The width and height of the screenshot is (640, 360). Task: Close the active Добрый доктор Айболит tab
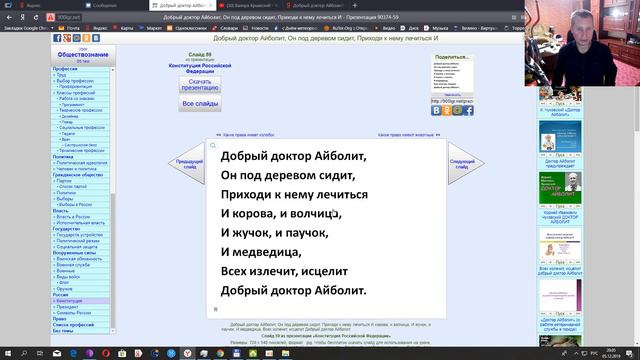pos(211,6)
